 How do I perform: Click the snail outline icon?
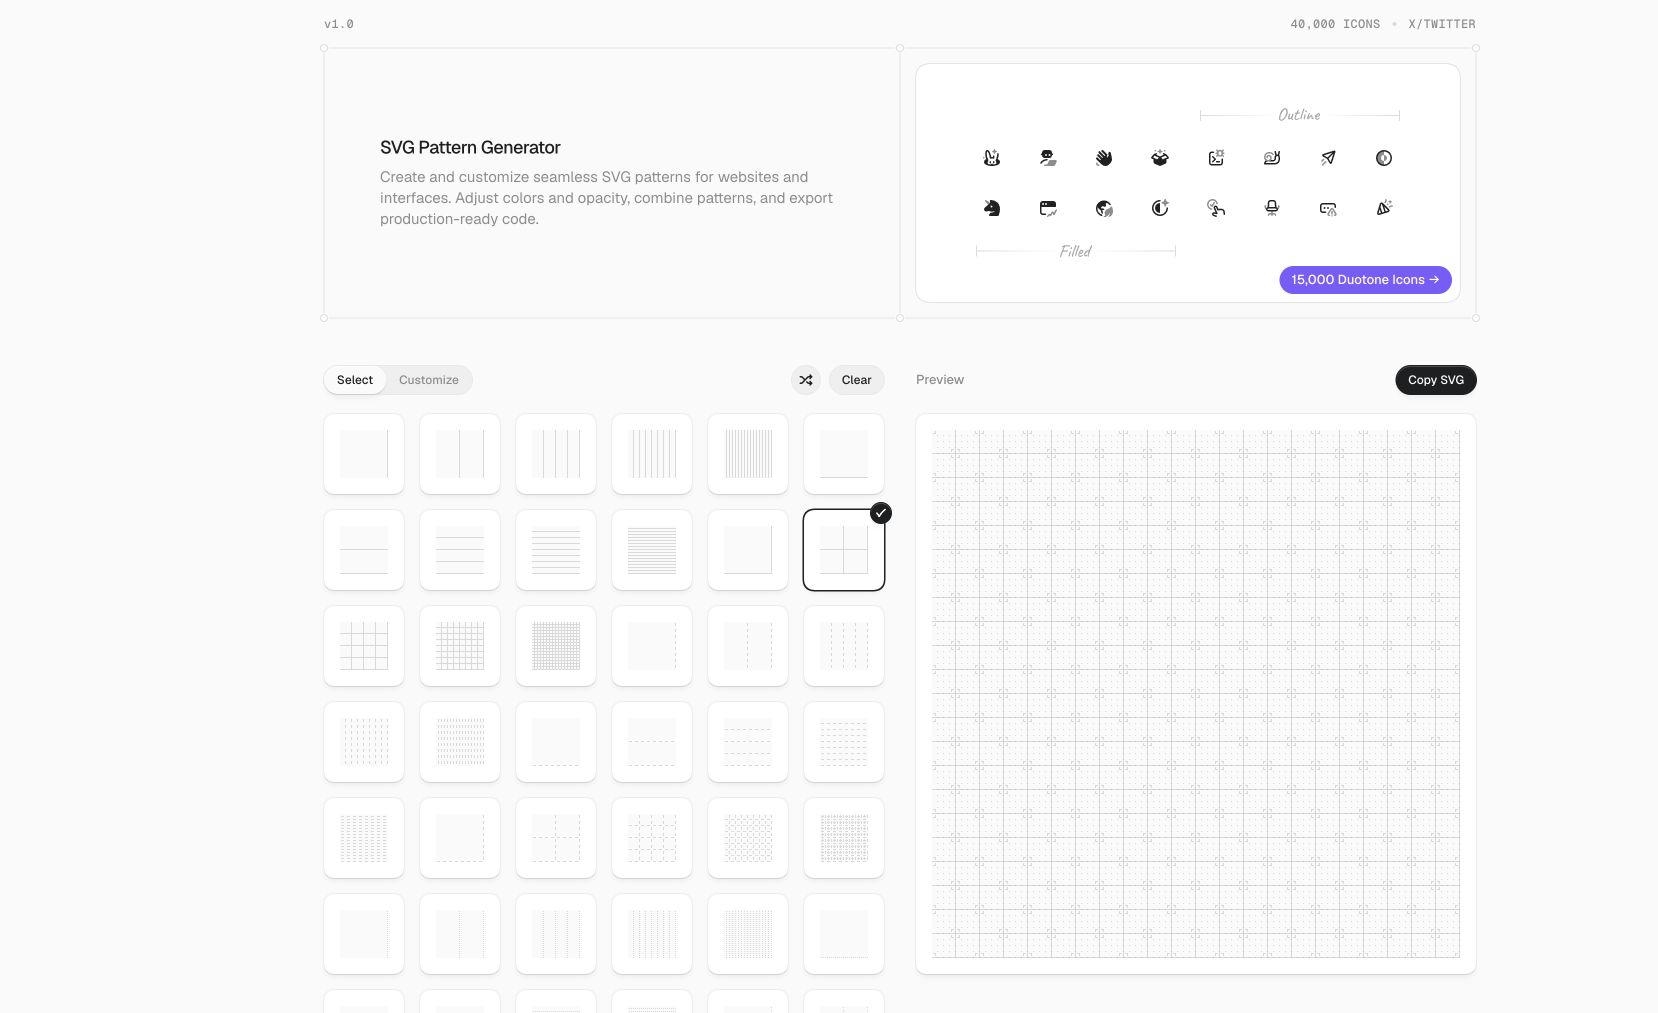1272,158
